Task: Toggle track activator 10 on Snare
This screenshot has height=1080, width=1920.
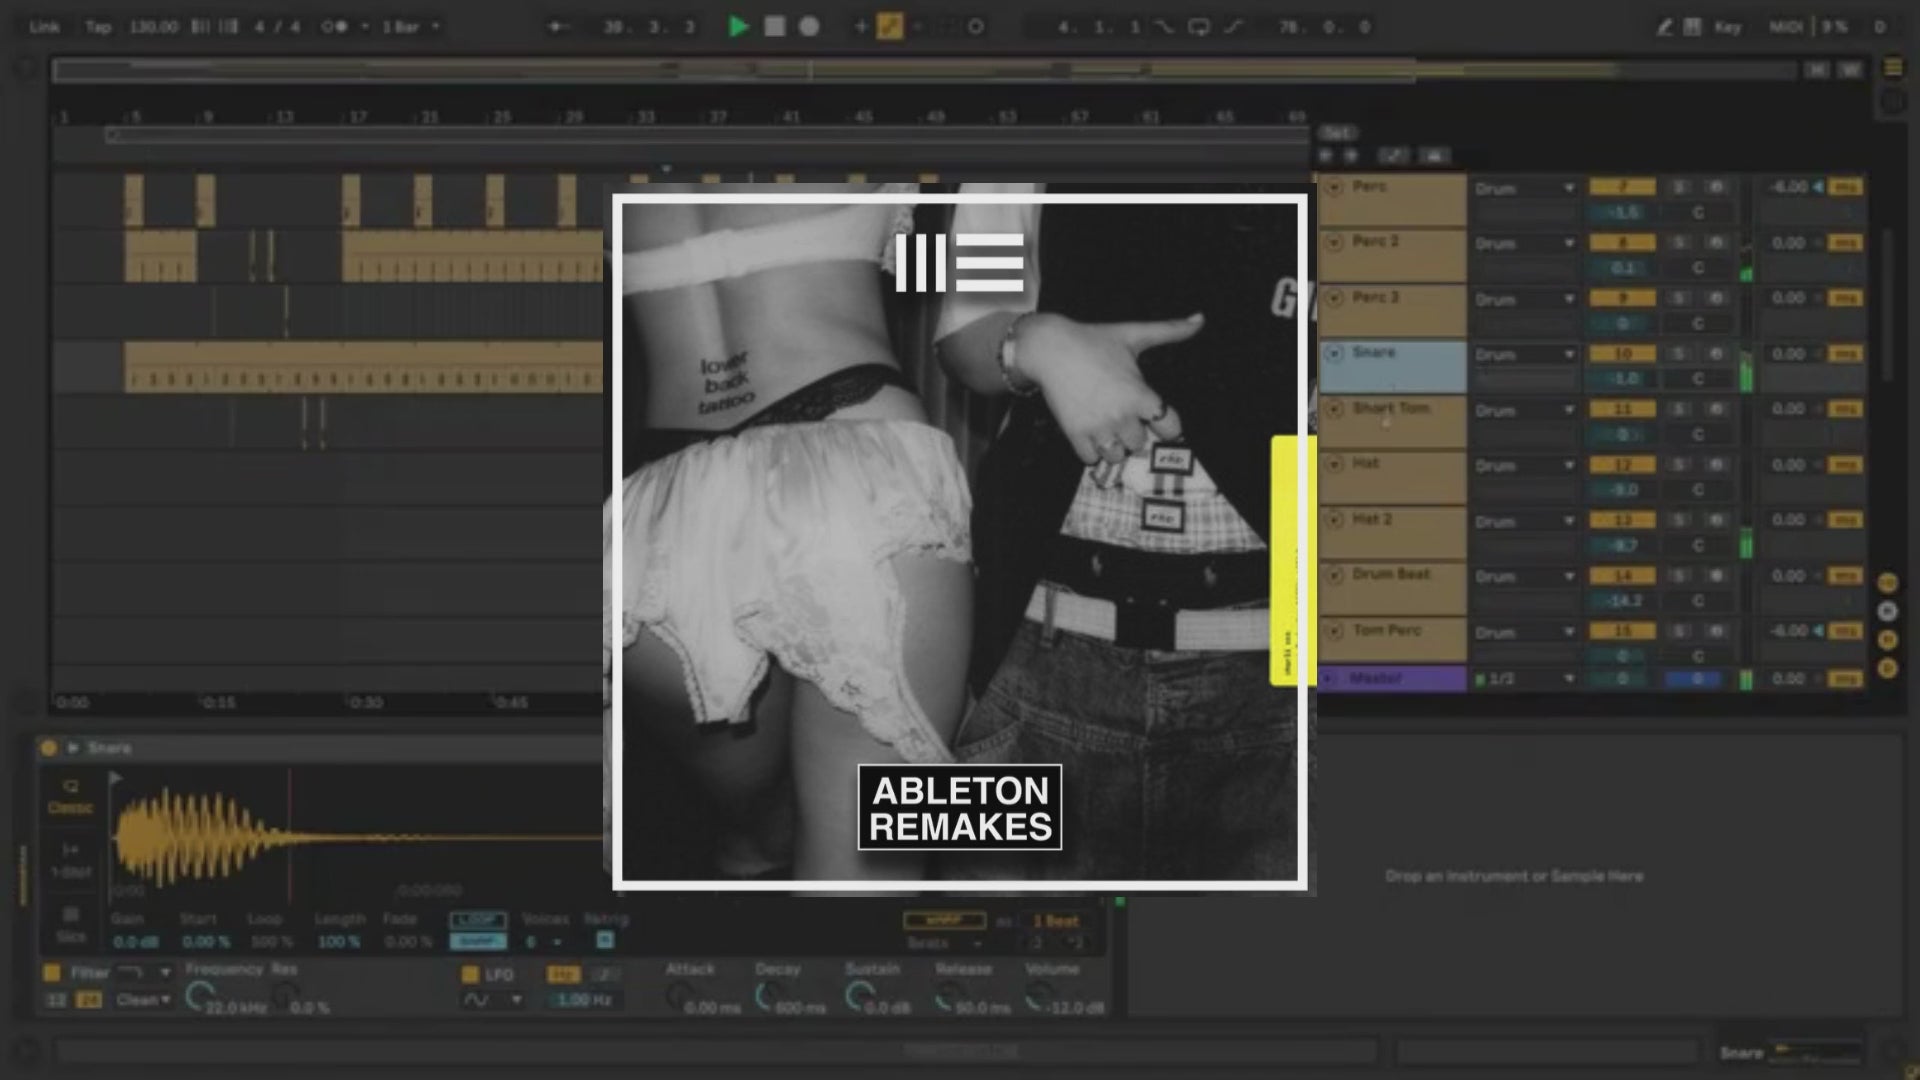Action: (1622, 353)
